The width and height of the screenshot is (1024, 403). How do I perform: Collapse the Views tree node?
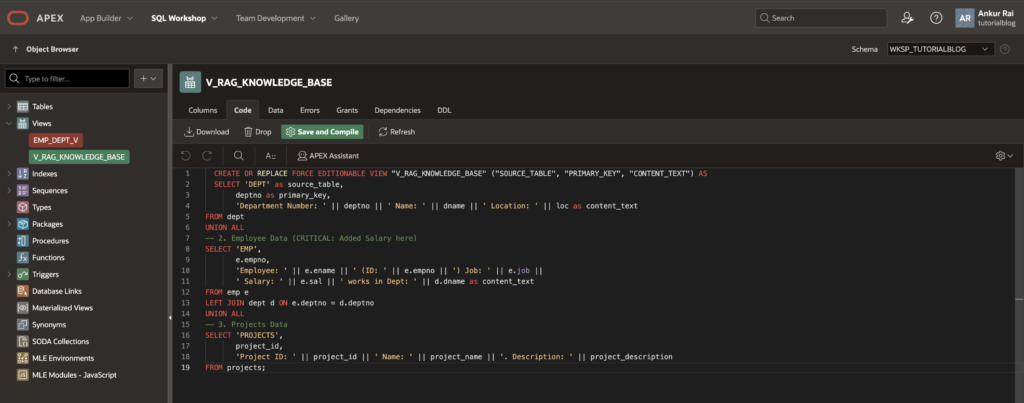click(x=10, y=123)
